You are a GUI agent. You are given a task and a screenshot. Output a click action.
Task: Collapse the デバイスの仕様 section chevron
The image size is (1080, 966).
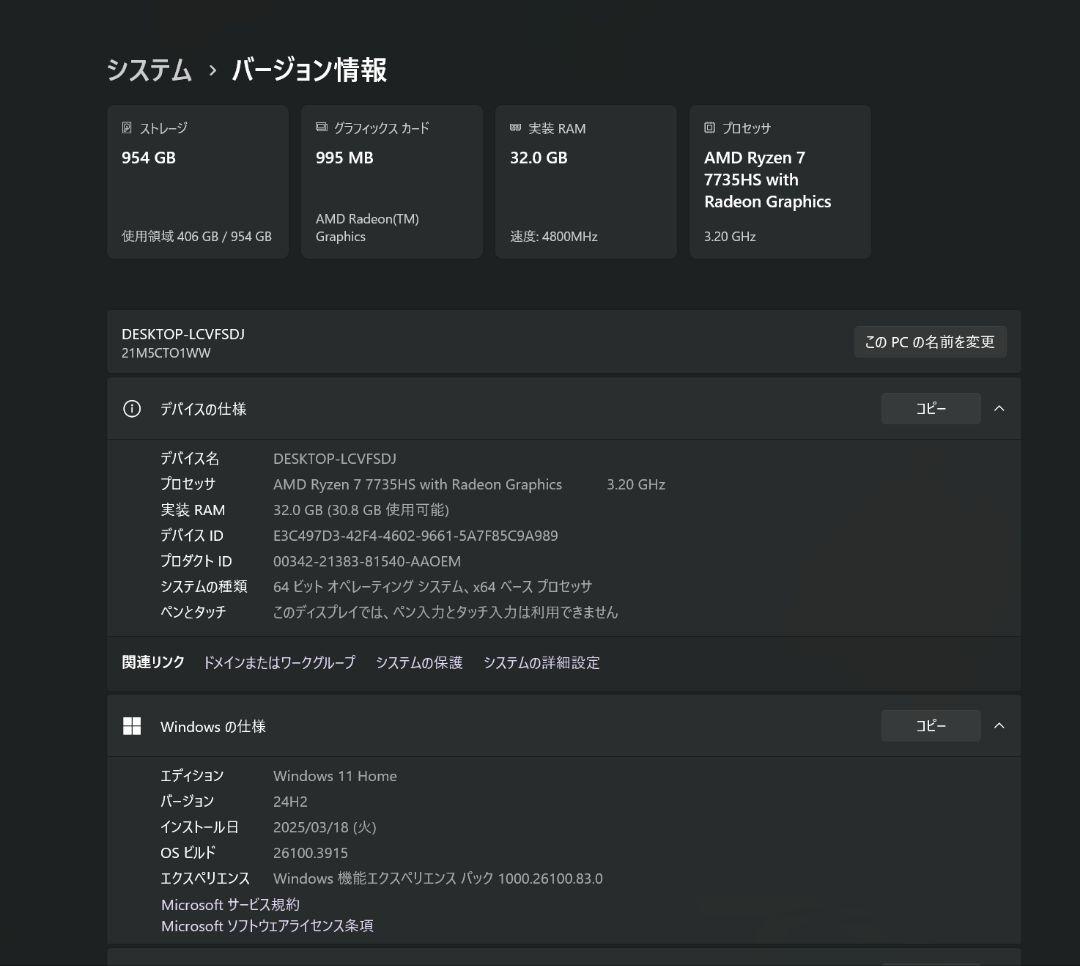pyautogui.click(x=999, y=408)
